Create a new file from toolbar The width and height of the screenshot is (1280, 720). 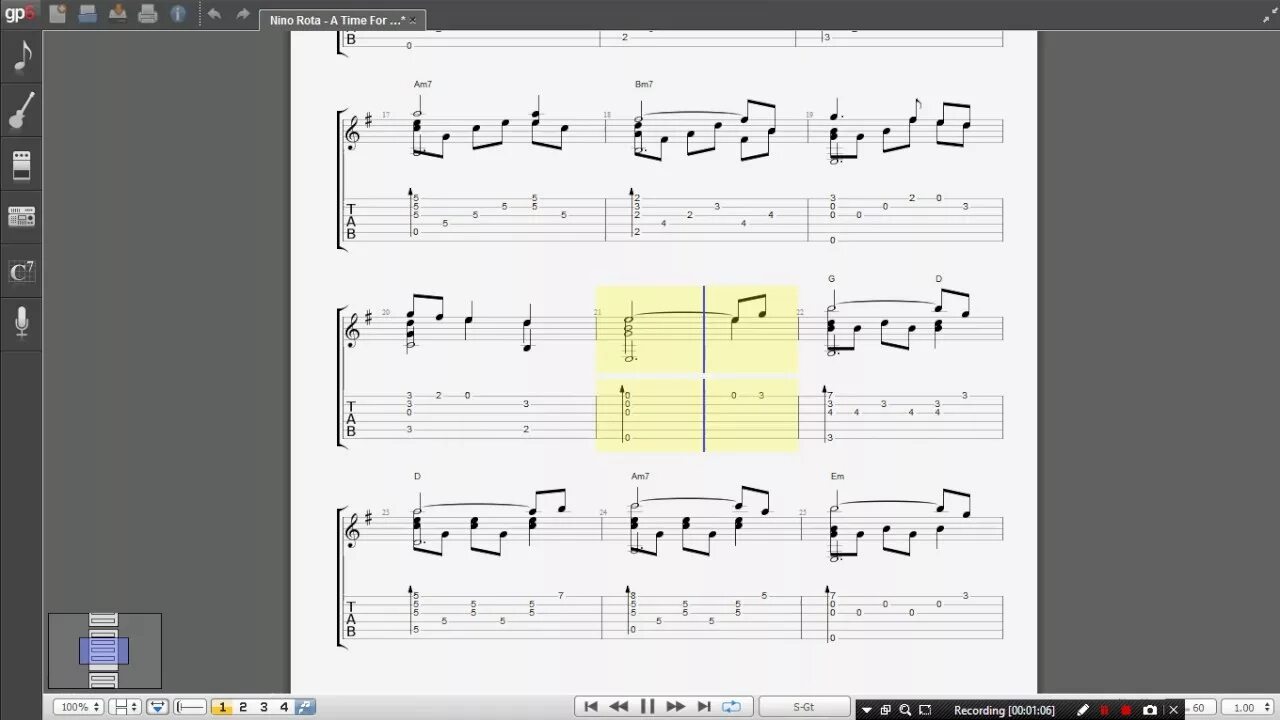tap(57, 13)
